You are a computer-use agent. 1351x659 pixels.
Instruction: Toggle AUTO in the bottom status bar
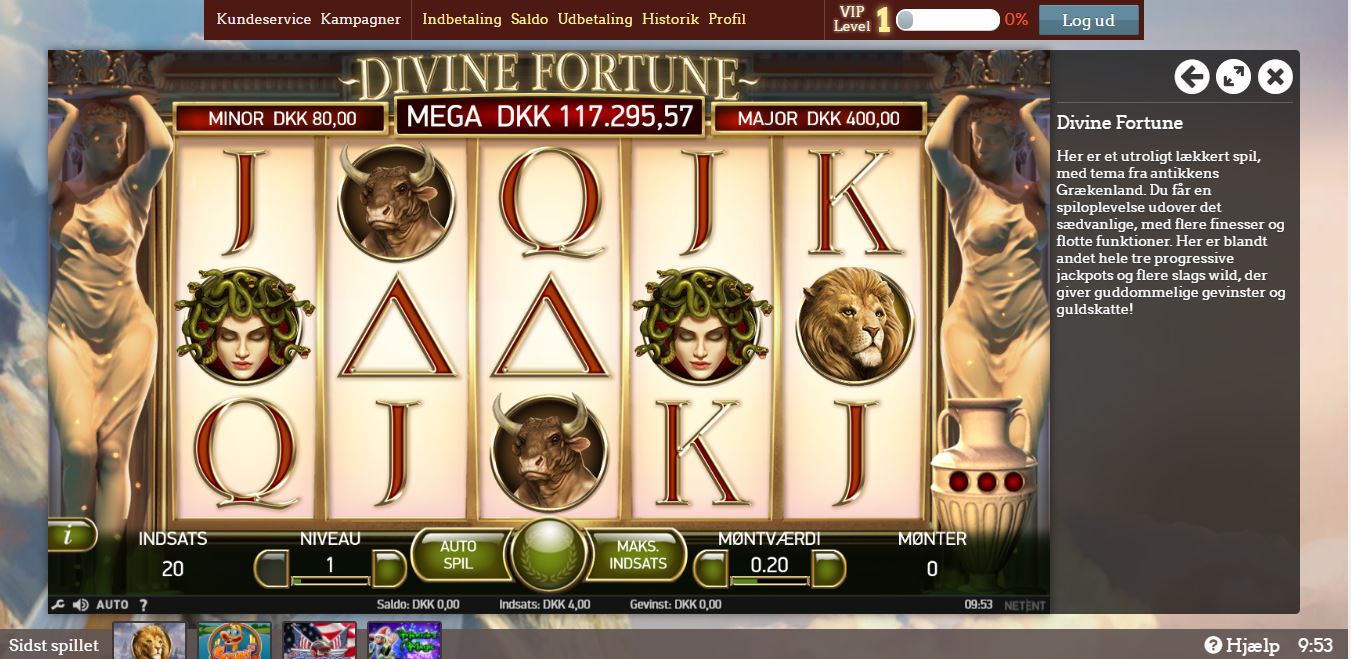pyautogui.click(x=112, y=605)
